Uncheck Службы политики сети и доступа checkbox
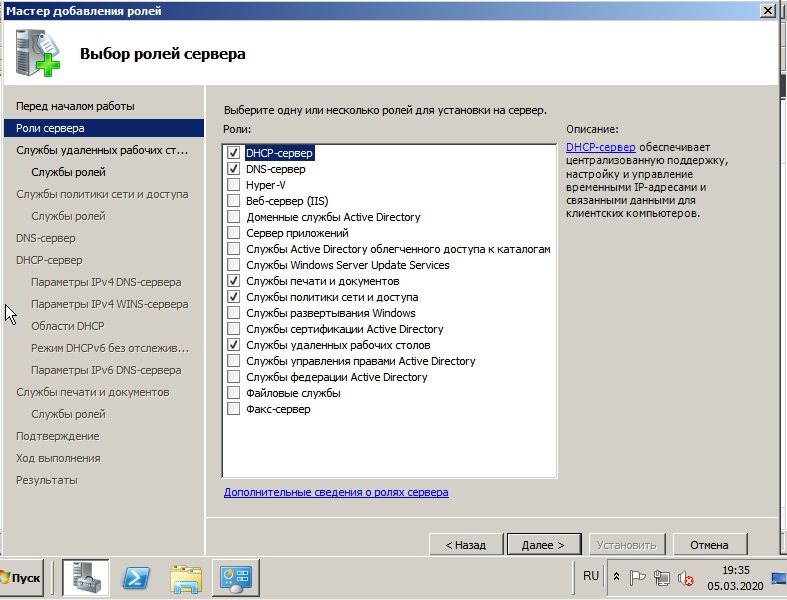787x600 pixels. [x=233, y=297]
